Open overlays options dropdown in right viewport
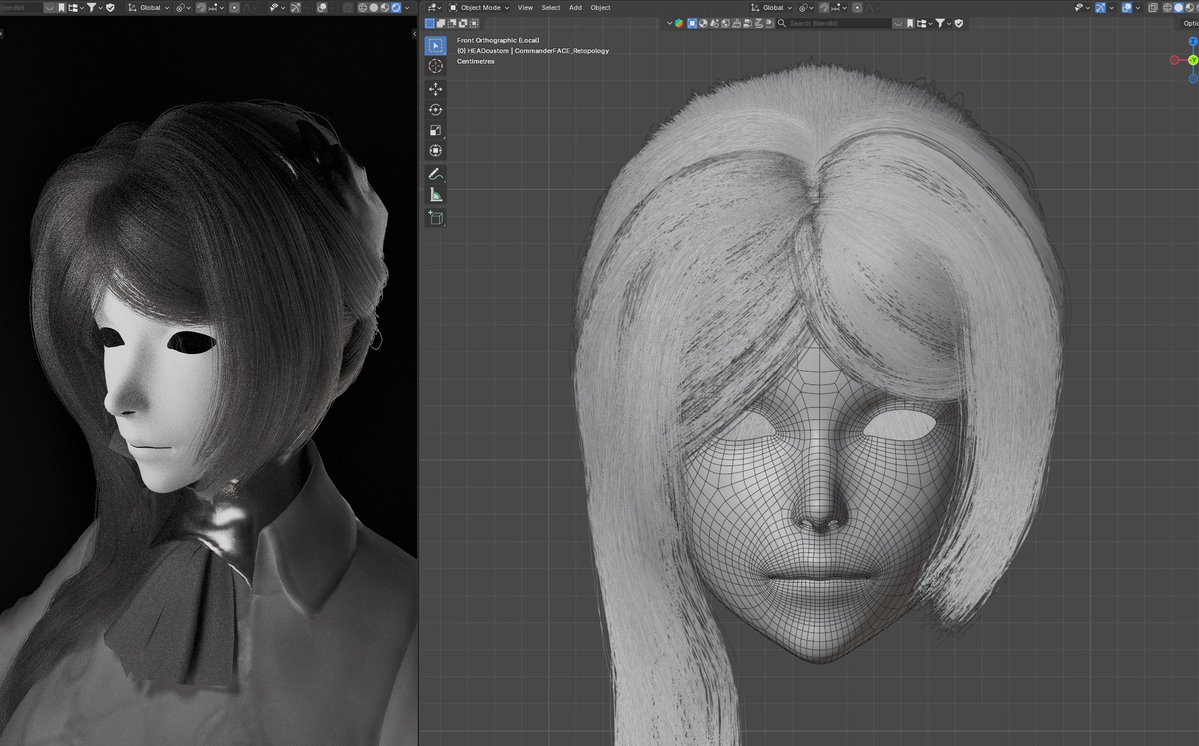The width and height of the screenshot is (1199, 746). pyautogui.click(x=1138, y=8)
